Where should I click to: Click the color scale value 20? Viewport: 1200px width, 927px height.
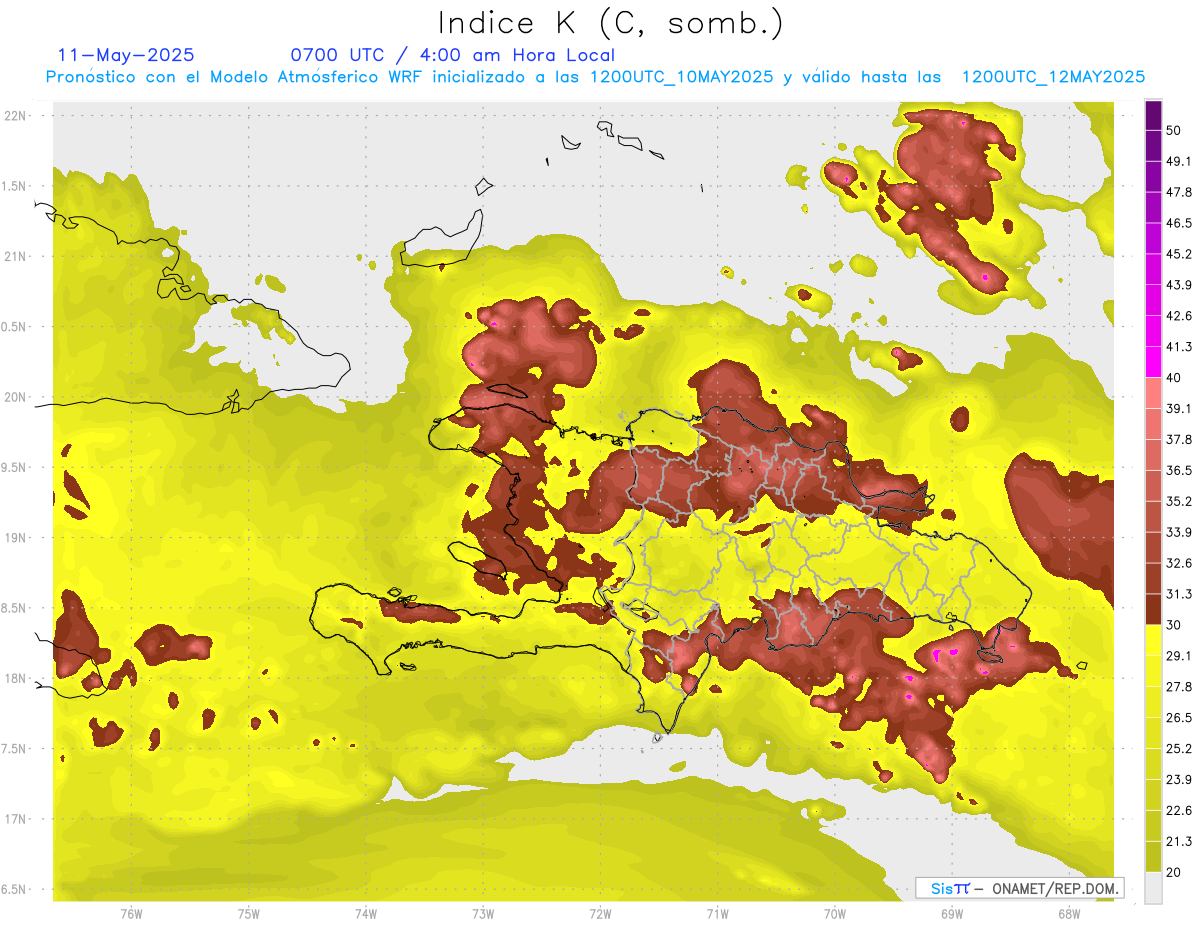tap(1174, 872)
